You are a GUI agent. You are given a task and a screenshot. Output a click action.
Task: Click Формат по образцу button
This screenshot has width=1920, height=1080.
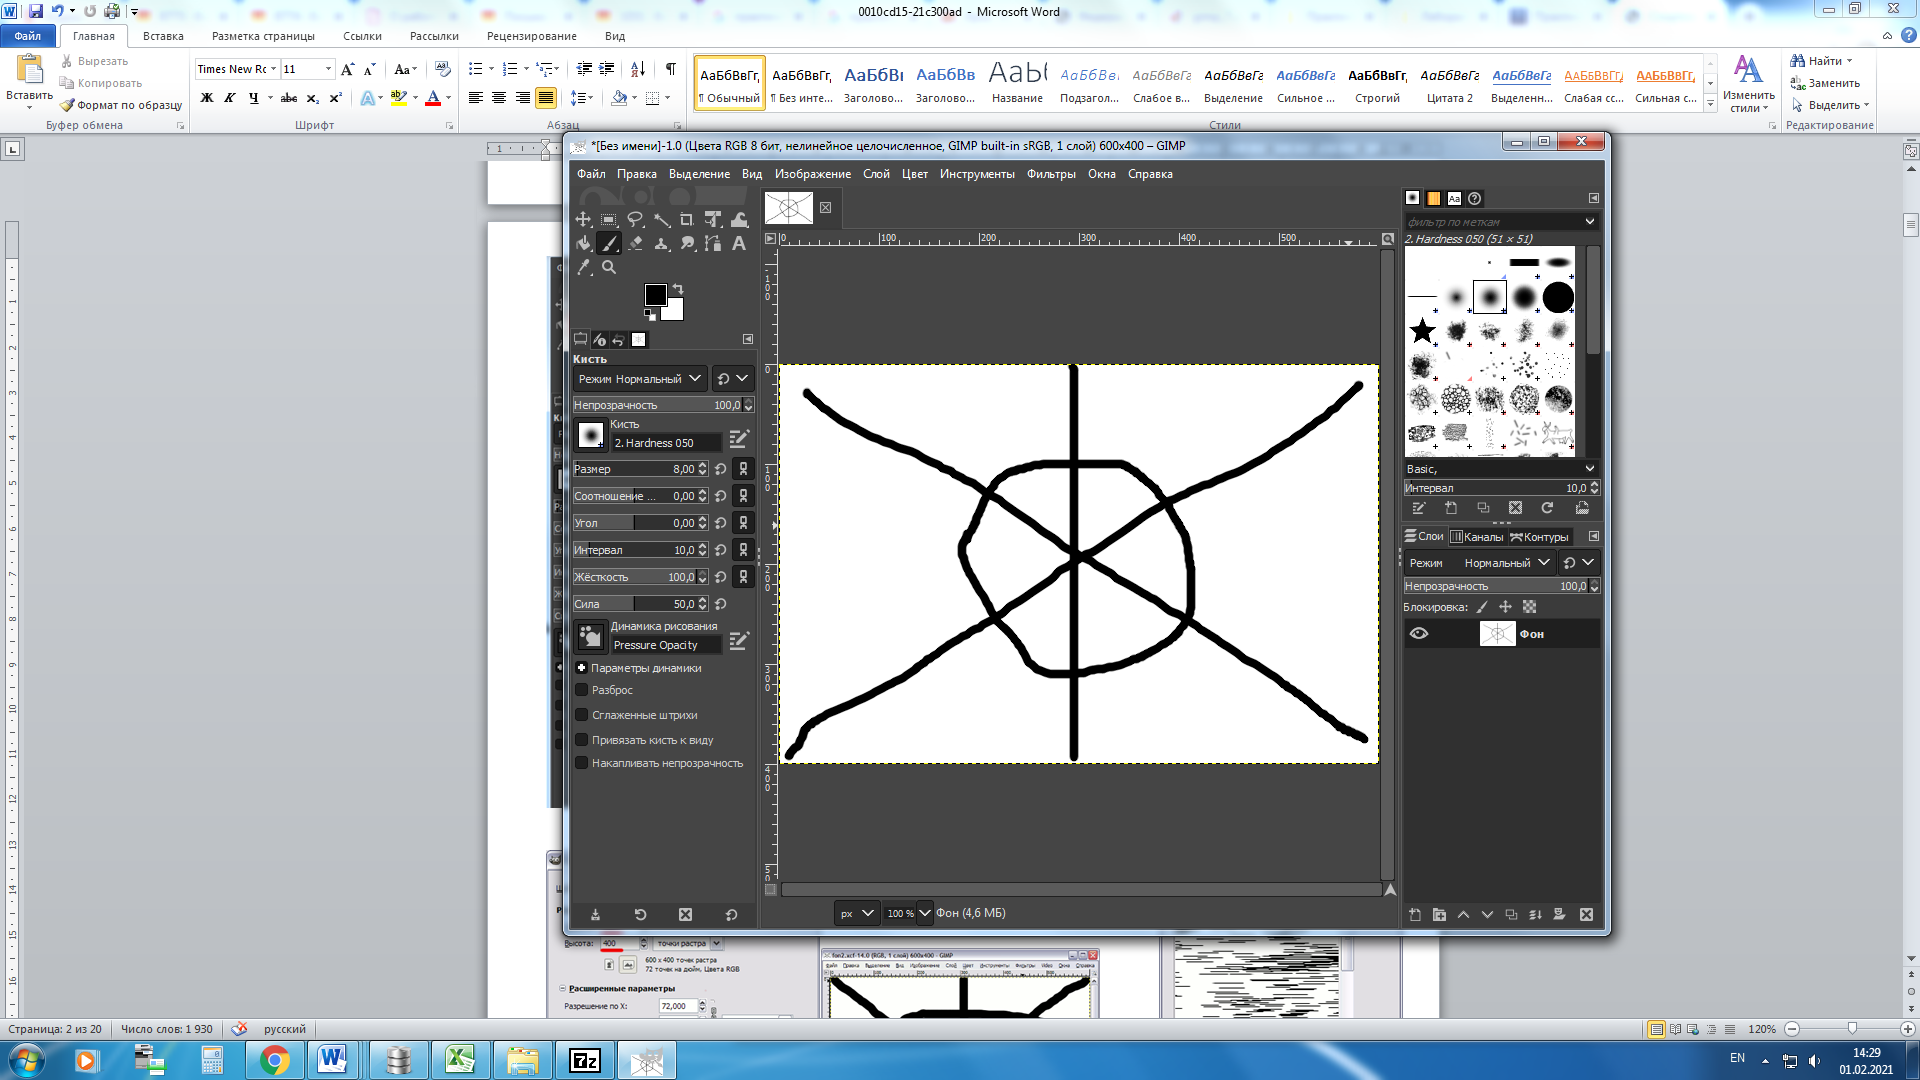click(121, 105)
